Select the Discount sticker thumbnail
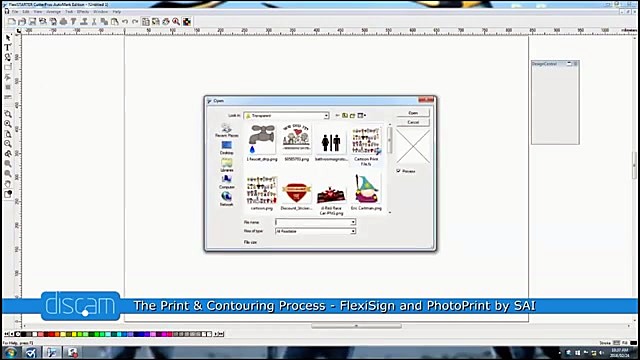640x360 pixels. 296,192
